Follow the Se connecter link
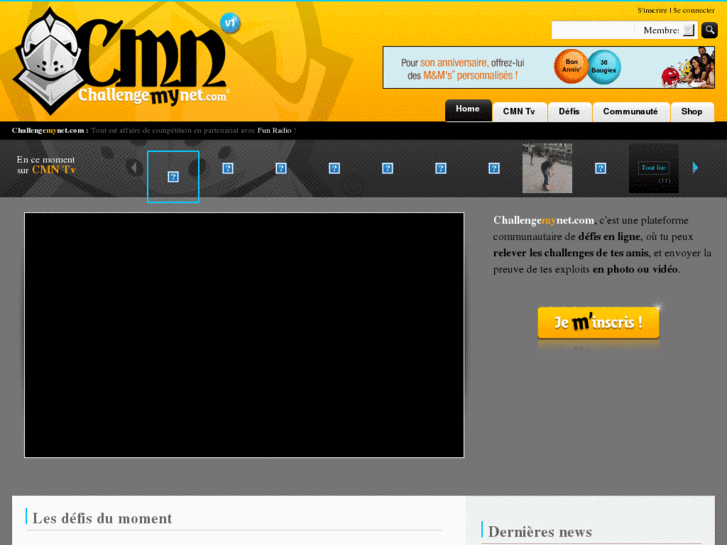The height and width of the screenshot is (545, 727). [x=694, y=10]
